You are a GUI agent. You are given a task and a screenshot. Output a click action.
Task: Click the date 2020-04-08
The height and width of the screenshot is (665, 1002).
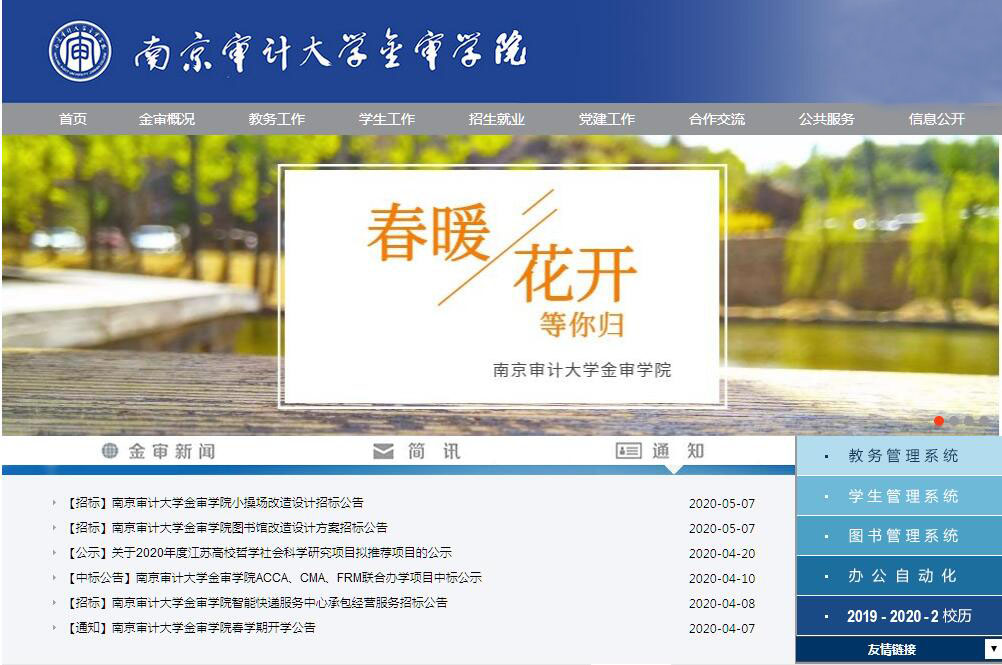pos(722,603)
